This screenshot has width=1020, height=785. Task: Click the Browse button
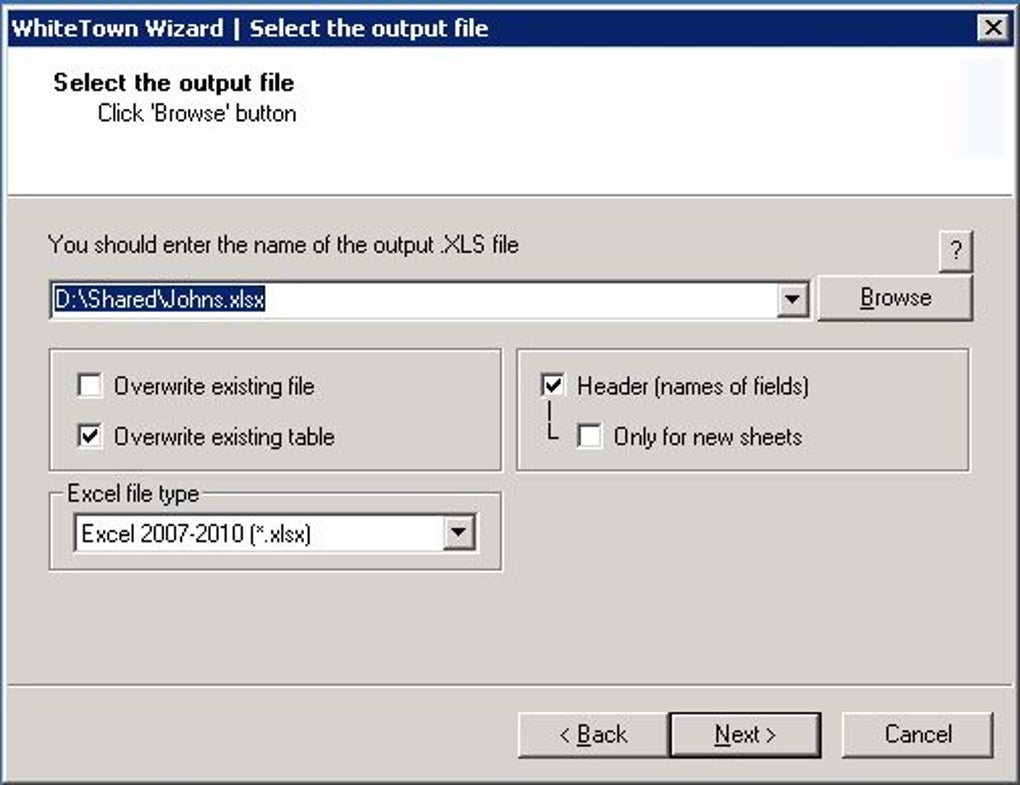(x=895, y=298)
